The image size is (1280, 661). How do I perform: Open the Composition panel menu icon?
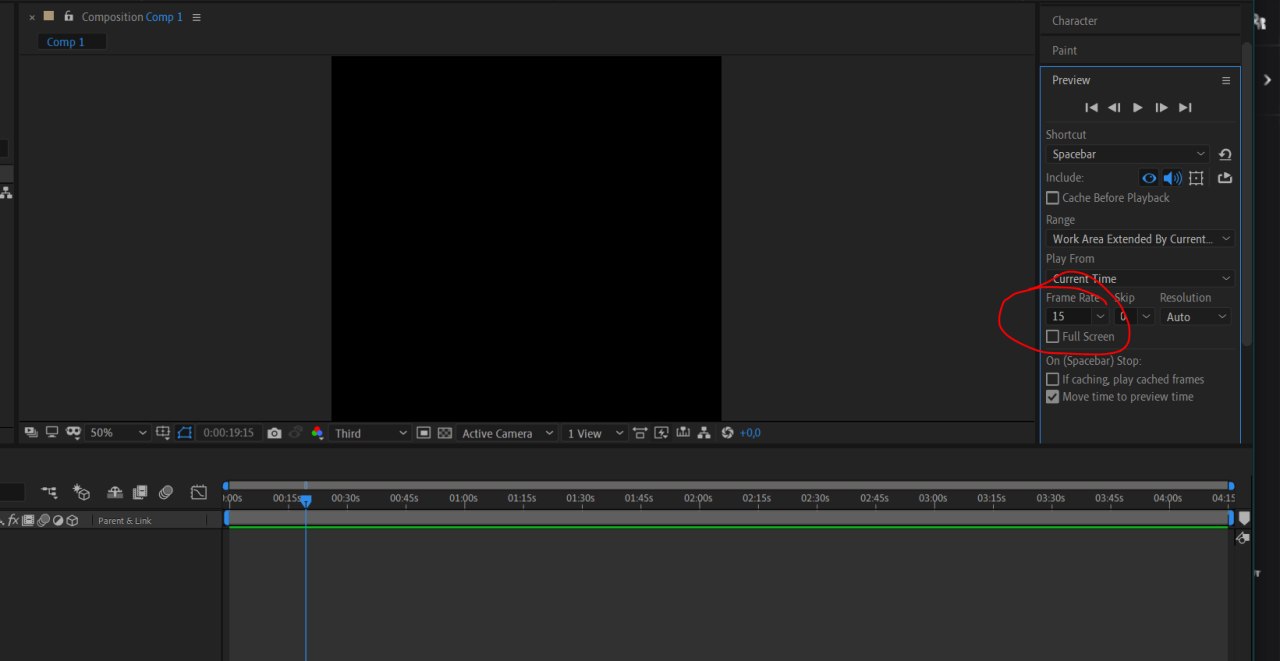196,17
